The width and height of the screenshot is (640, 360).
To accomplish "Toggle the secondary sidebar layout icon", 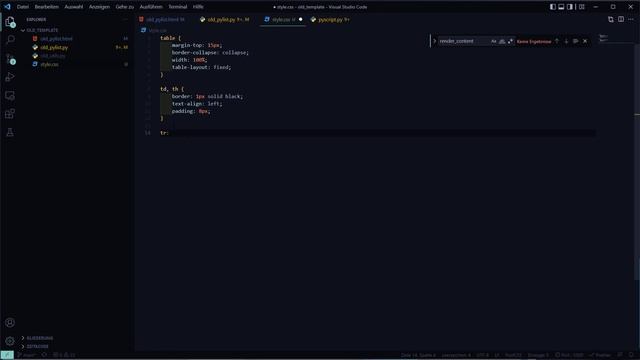I will [570, 7].
